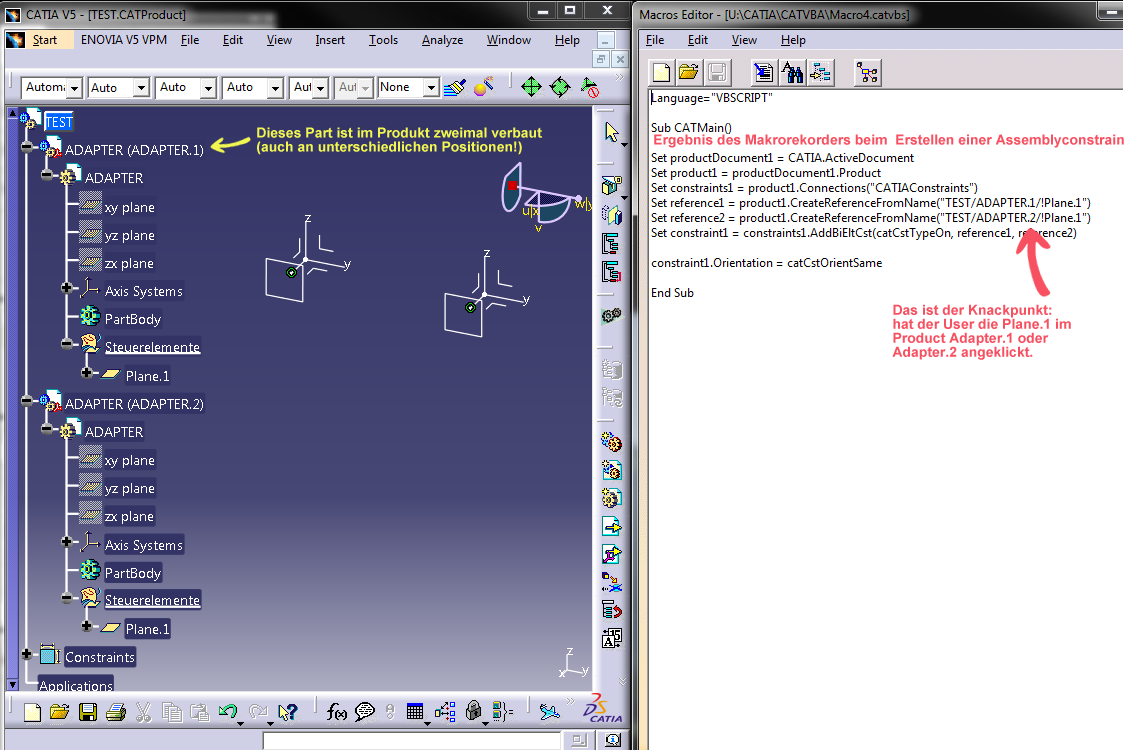Expand Plane.1 under ADAPTER.2 Steuerelemente
Image resolution: width=1124 pixels, height=750 pixels.
[x=87, y=626]
